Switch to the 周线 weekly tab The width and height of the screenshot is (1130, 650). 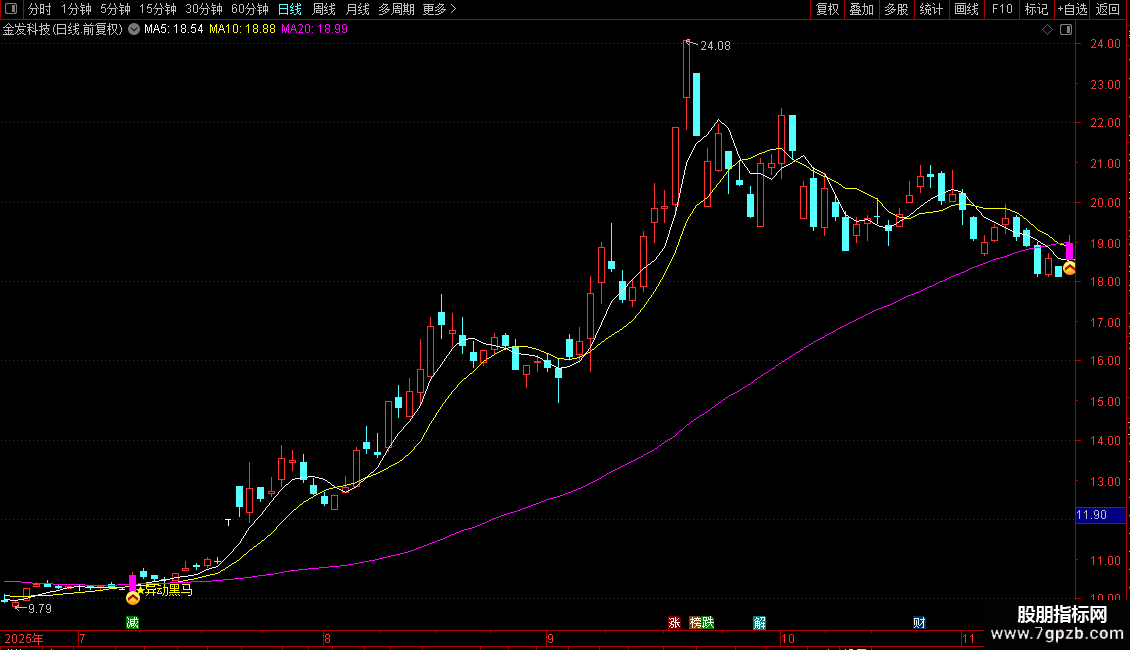(324, 9)
